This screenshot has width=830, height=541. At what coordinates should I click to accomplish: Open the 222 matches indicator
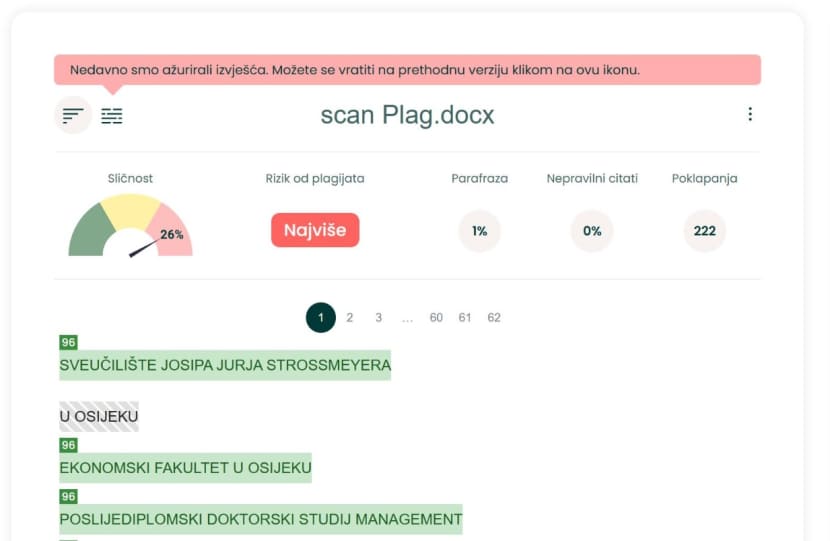coord(705,231)
